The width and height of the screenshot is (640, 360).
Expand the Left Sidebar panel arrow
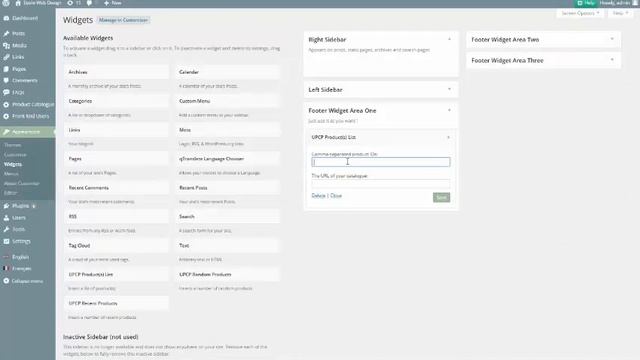(449, 89)
